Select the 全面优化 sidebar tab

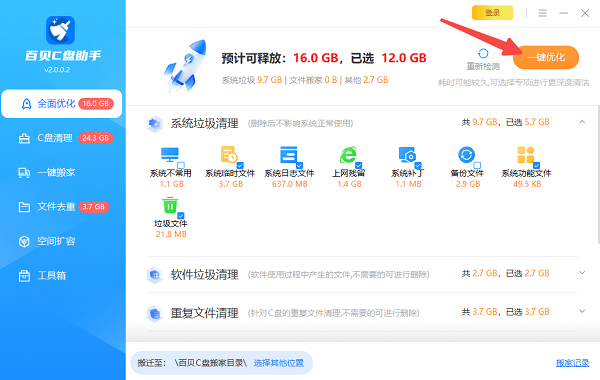pos(62,104)
